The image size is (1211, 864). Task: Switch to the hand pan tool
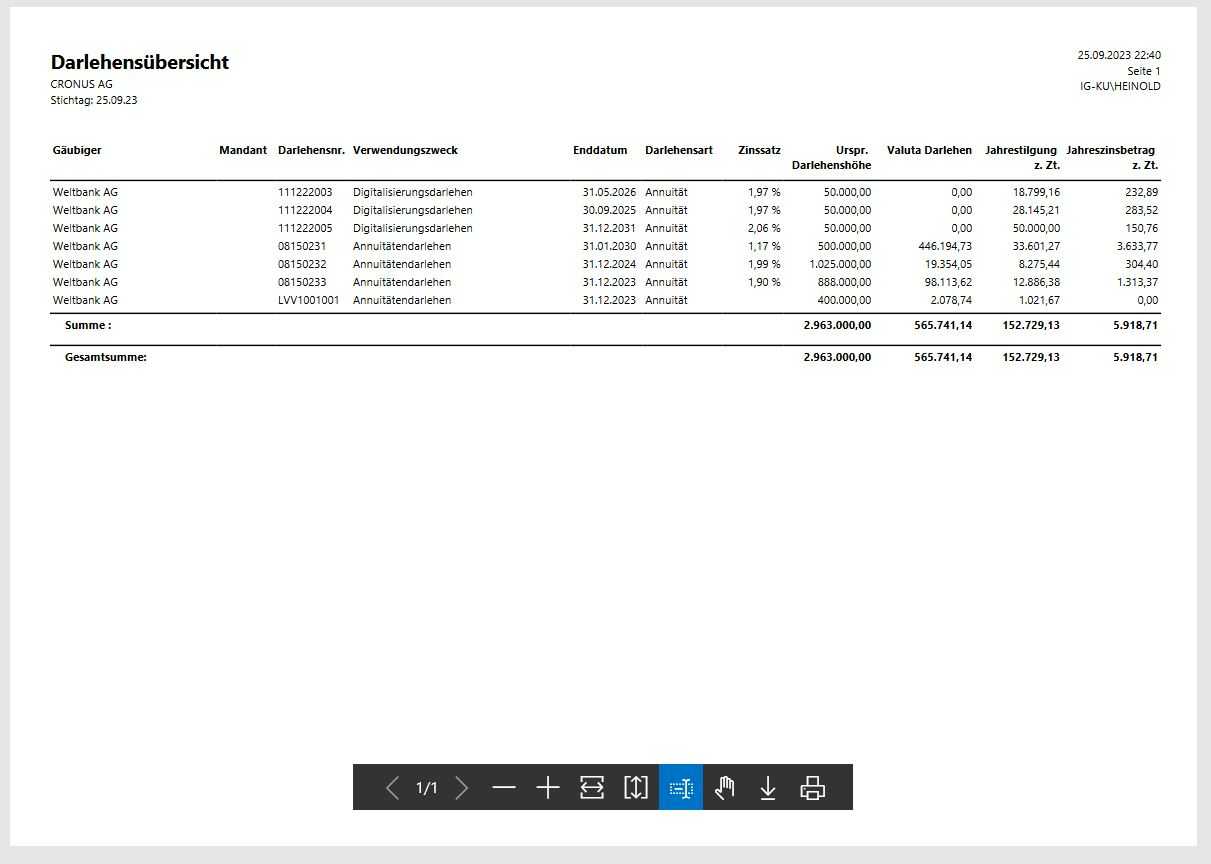point(725,788)
